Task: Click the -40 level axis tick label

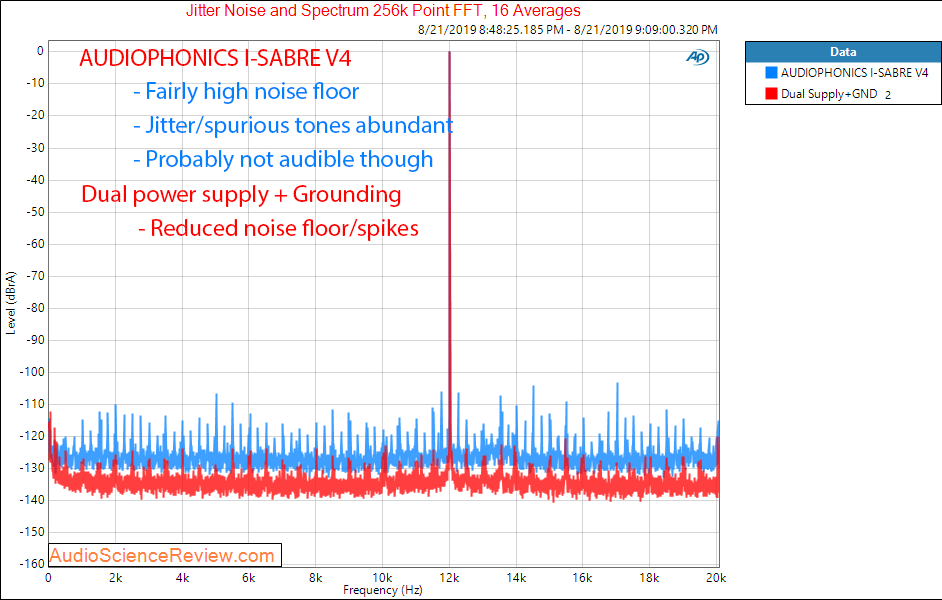Action: pos(35,179)
